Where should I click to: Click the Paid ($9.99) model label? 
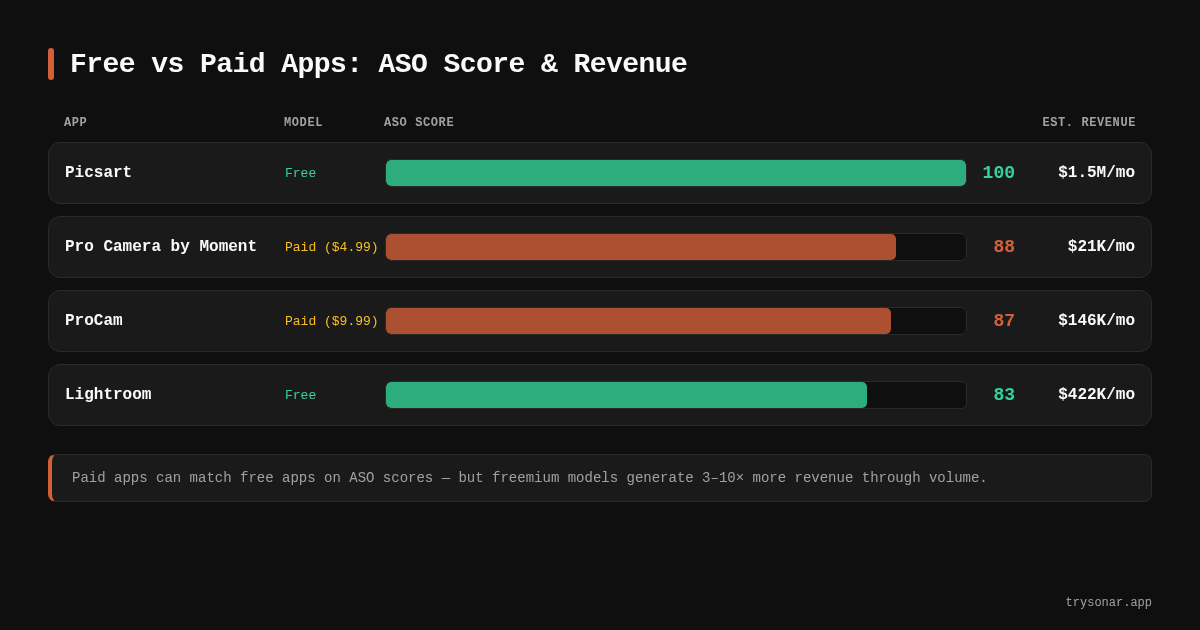point(332,321)
